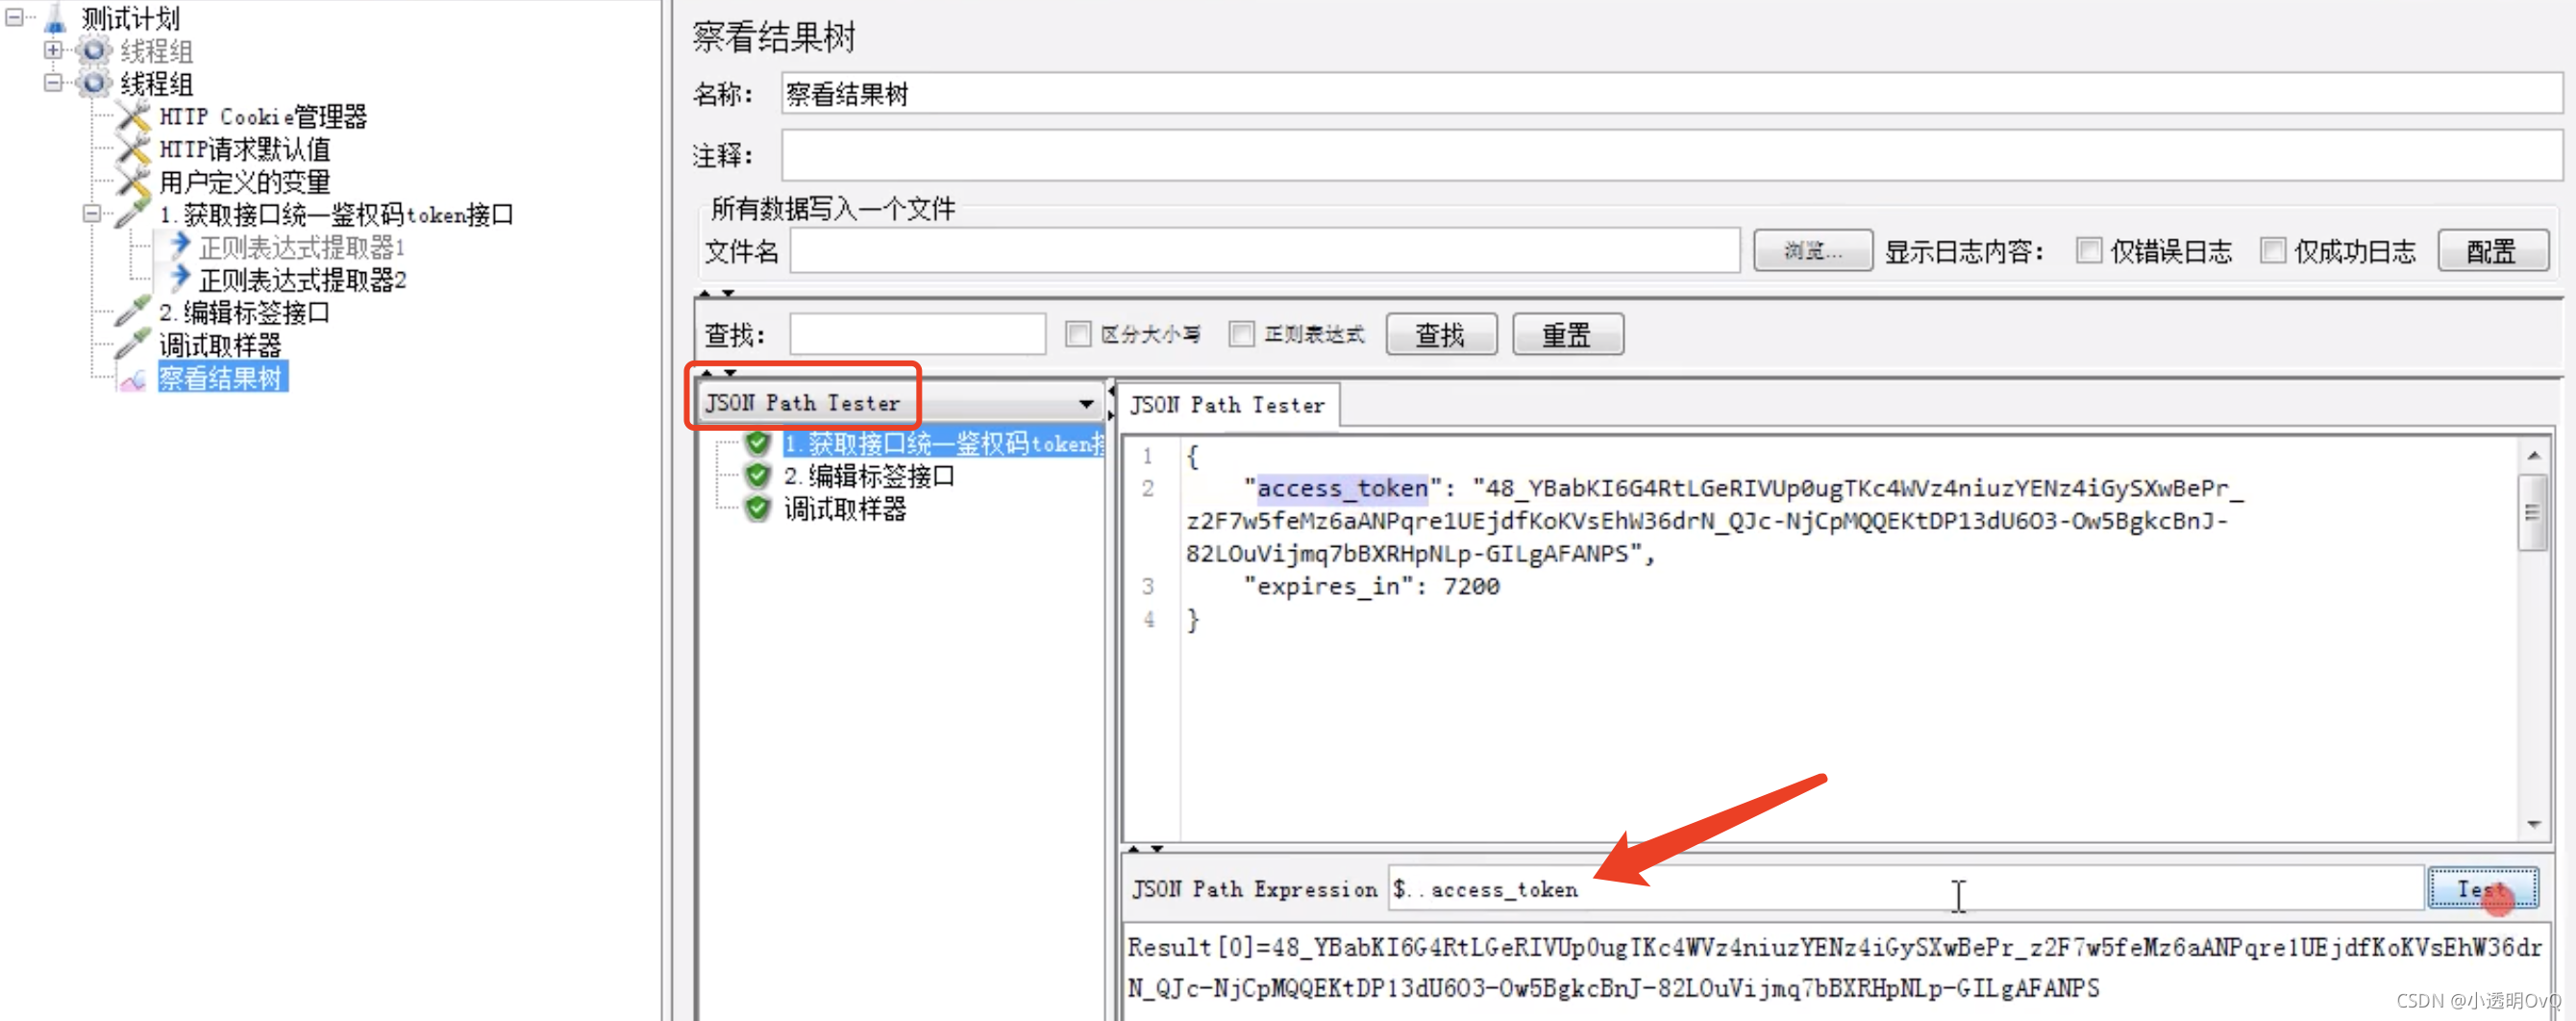Select 正则表达式提取器1 in the test plan
Screen dimensions: 2576x1021
pos(301,247)
